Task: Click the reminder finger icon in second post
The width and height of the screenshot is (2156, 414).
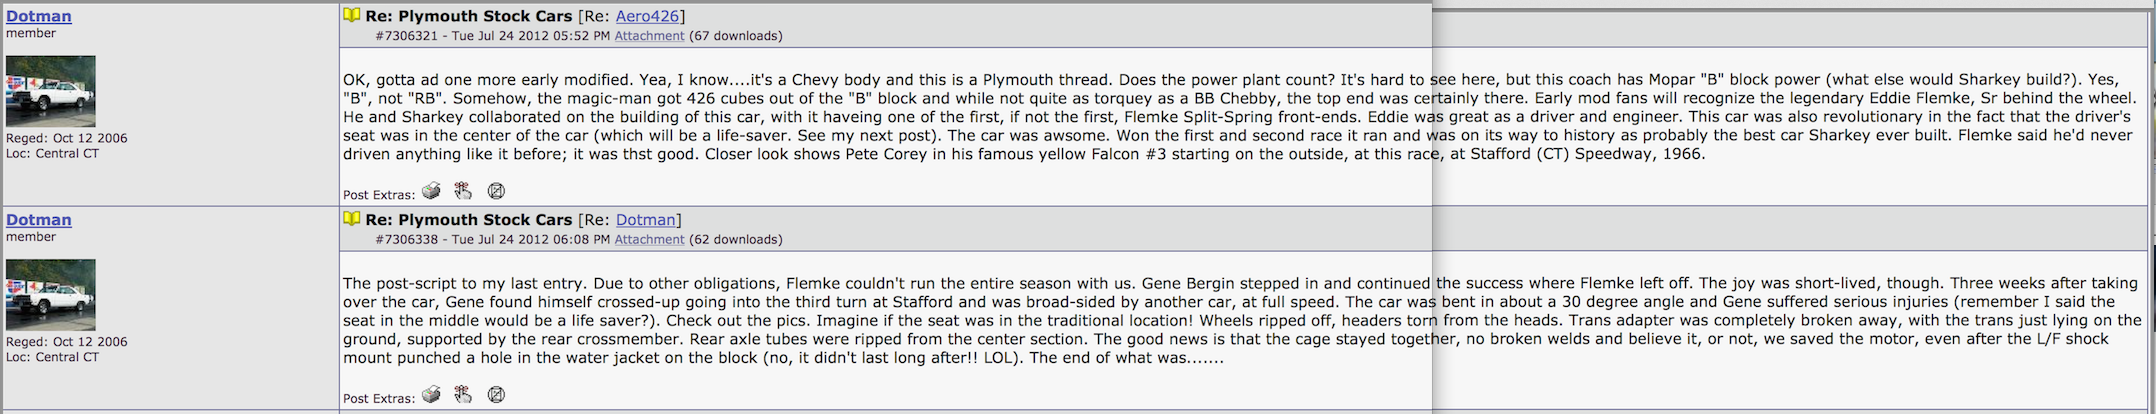Action: pyautogui.click(x=463, y=395)
